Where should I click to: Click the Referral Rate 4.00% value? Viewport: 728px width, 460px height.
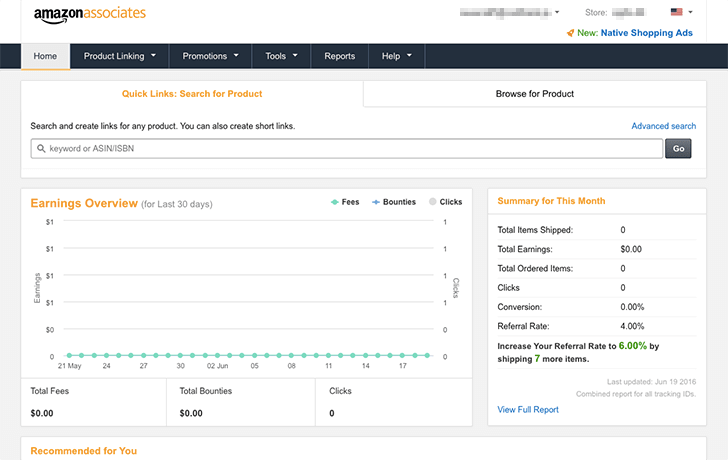(x=632, y=326)
